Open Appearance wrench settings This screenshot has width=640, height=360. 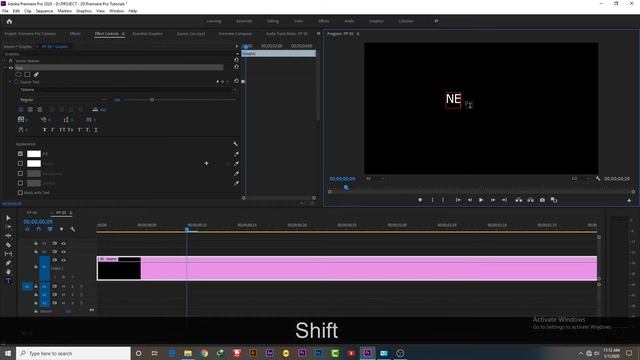[x=236, y=144]
